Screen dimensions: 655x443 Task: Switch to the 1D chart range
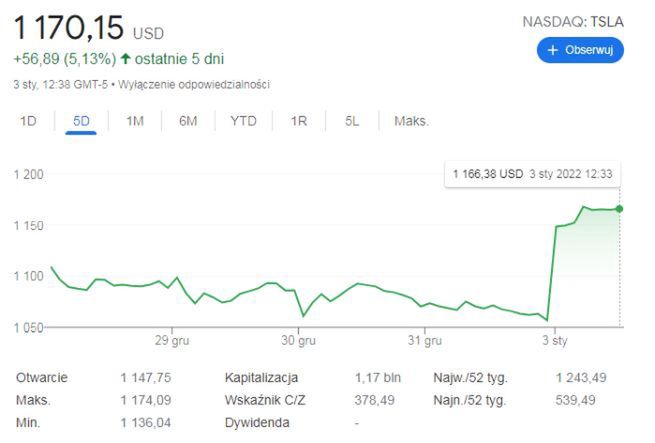click(x=29, y=121)
